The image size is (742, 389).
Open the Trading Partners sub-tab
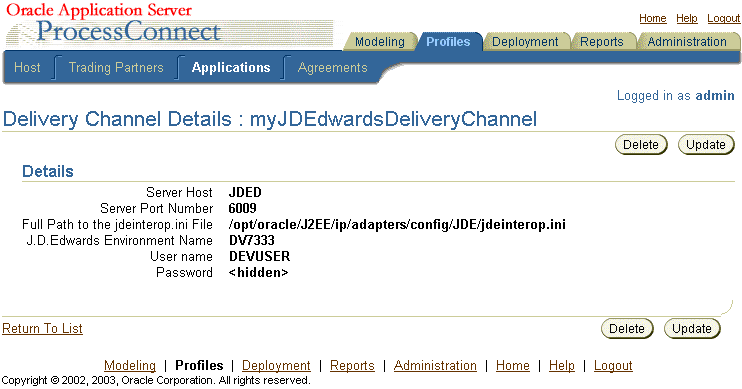click(x=116, y=68)
